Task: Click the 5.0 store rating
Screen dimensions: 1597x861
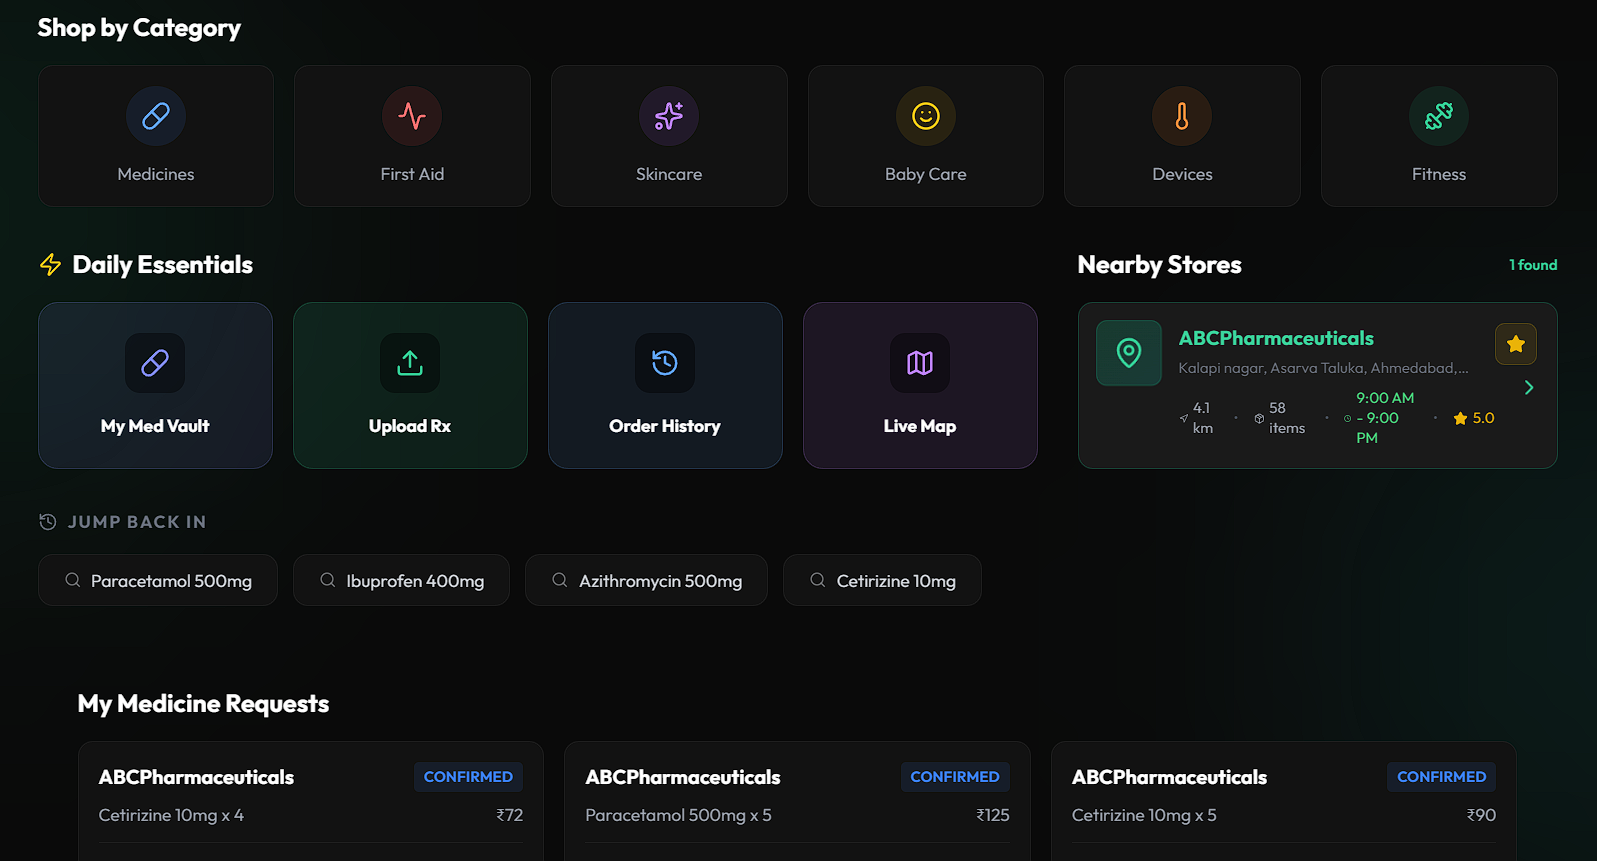Action: point(1474,418)
